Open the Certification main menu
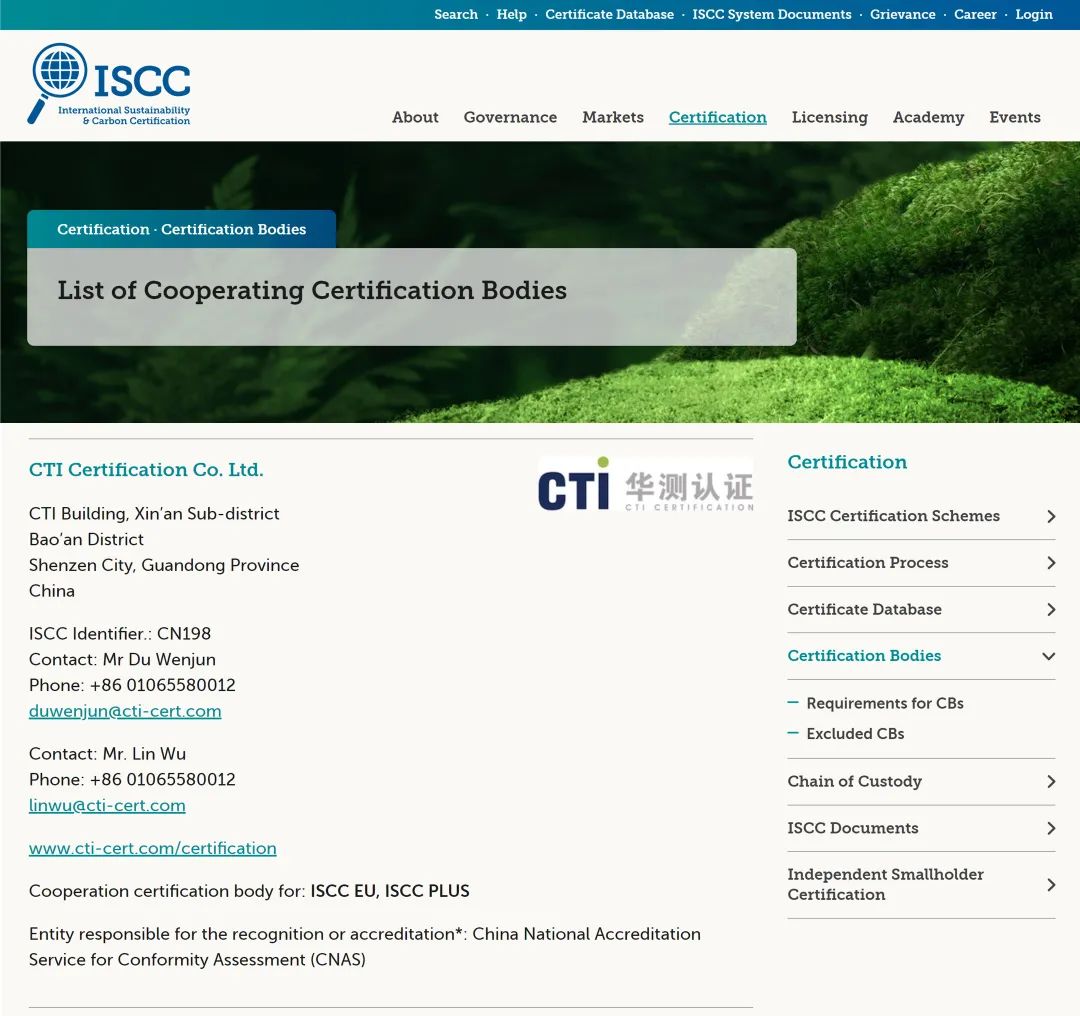1080x1016 pixels. click(x=718, y=117)
